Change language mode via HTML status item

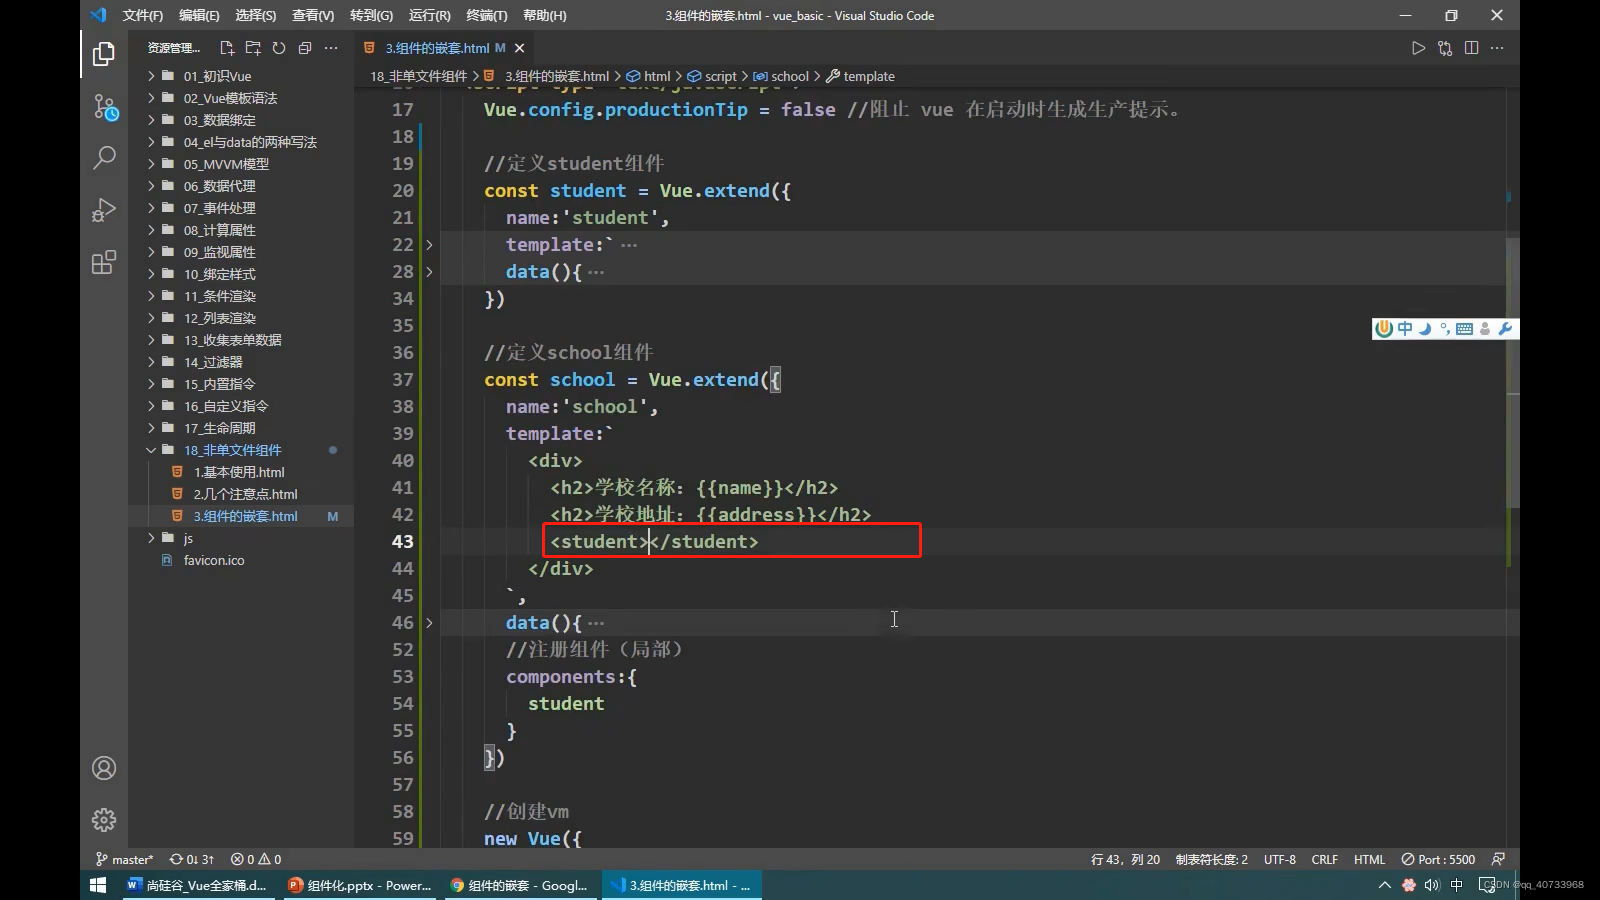click(x=1369, y=859)
